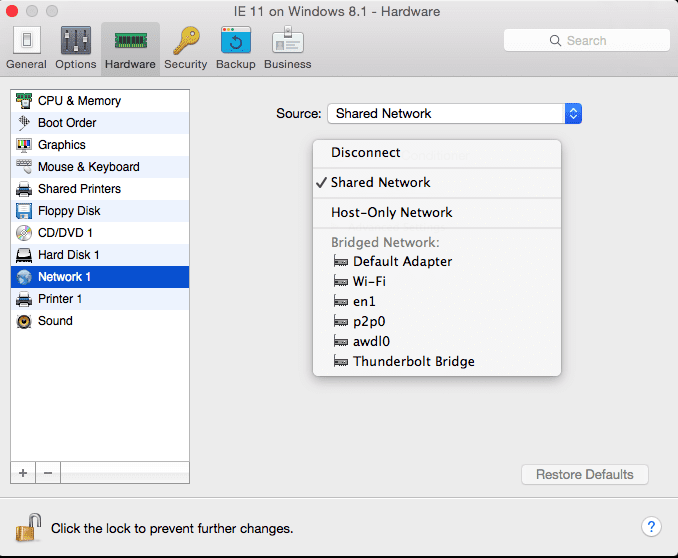Click the Printer 1 icon
The image size is (678, 558).
pyautogui.click(x=24, y=299)
